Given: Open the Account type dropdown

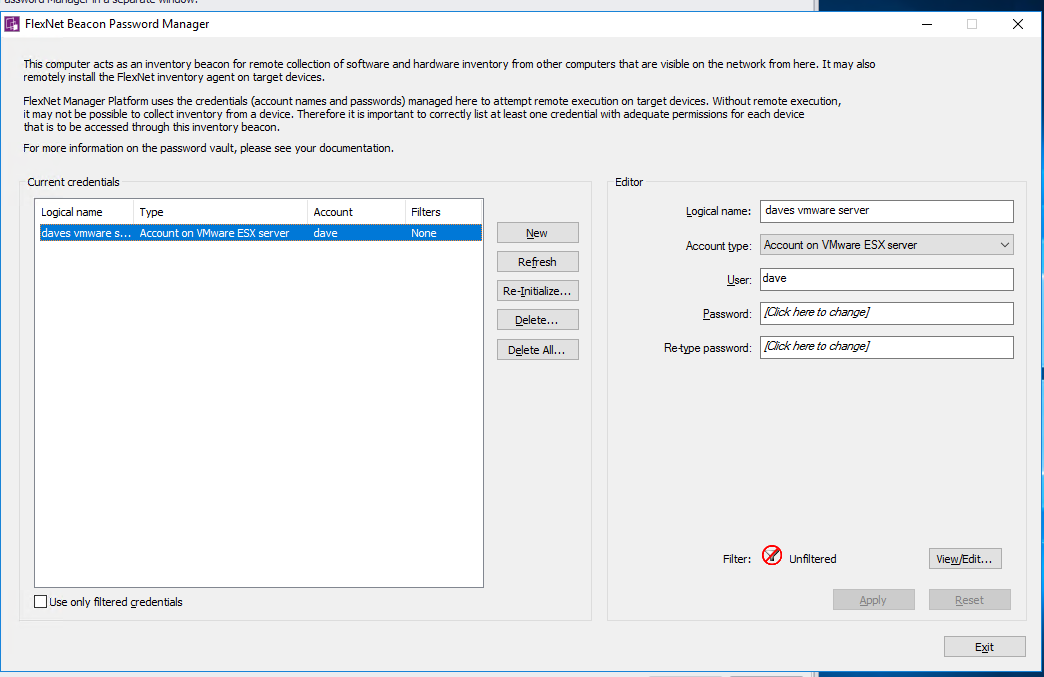Looking at the screenshot, I should pos(887,245).
